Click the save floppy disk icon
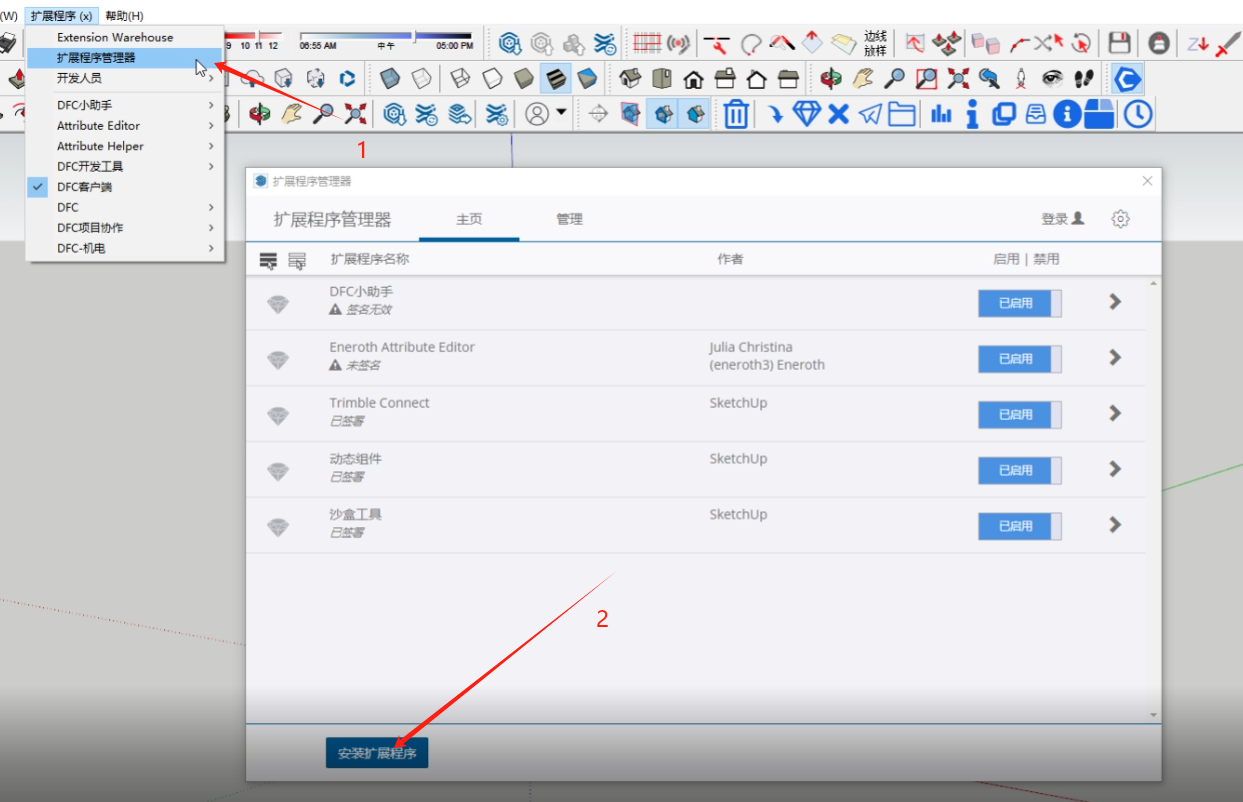This screenshot has width=1243, height=802. [1119, 43]
